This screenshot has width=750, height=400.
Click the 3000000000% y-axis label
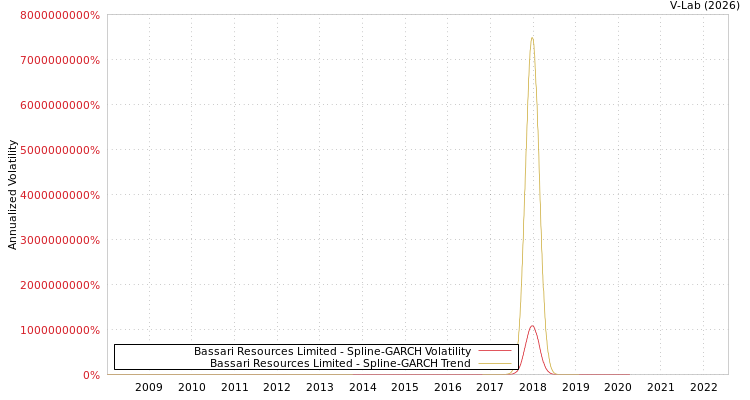(x=60, y=240)
